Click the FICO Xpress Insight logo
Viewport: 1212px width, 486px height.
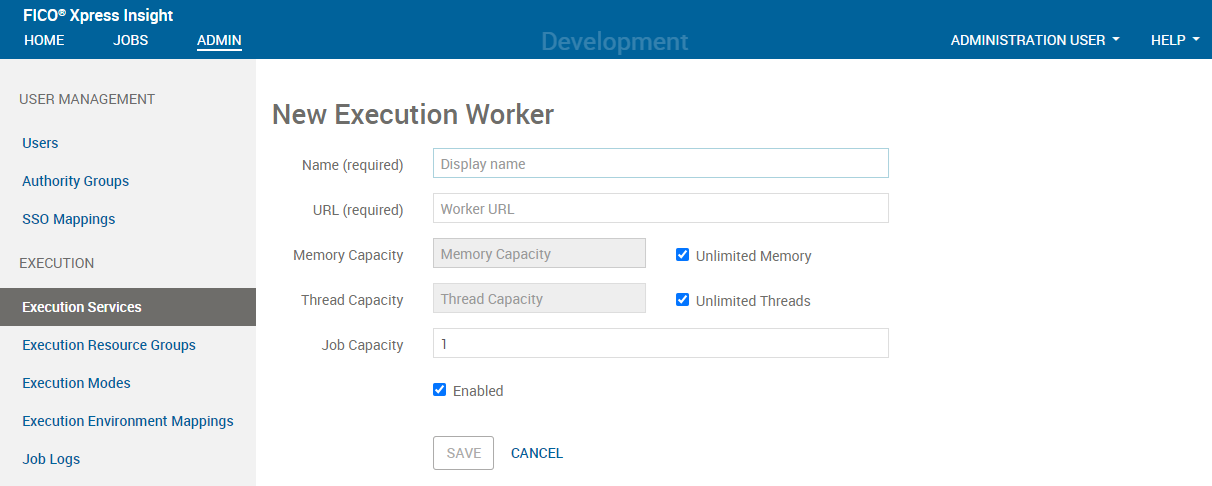pos(98,16)
